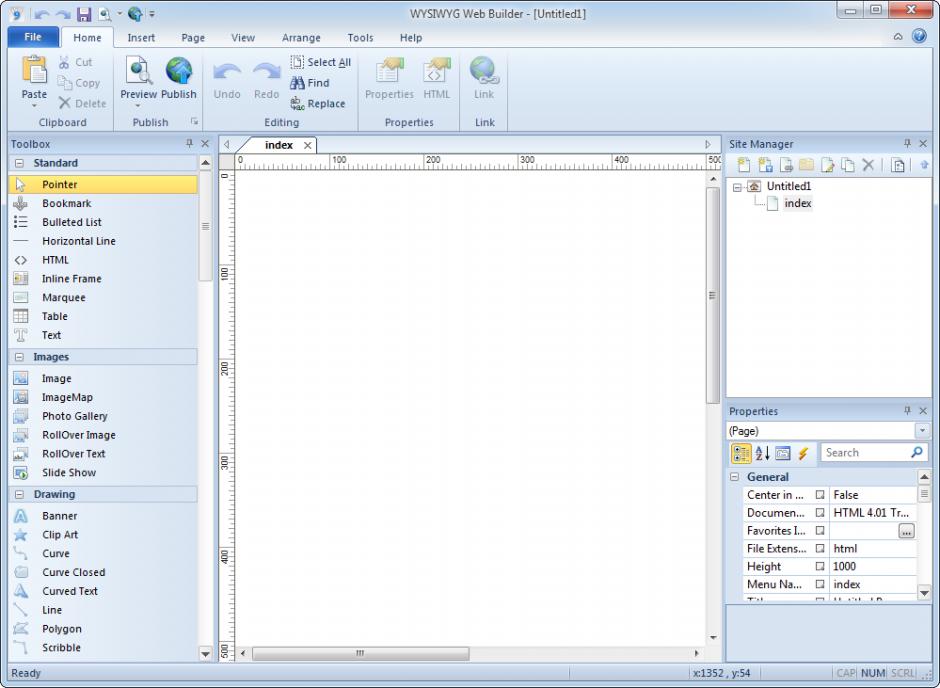940x688 pixels.
Task: Click the marker box for File Extension
Action: point(820,548)
